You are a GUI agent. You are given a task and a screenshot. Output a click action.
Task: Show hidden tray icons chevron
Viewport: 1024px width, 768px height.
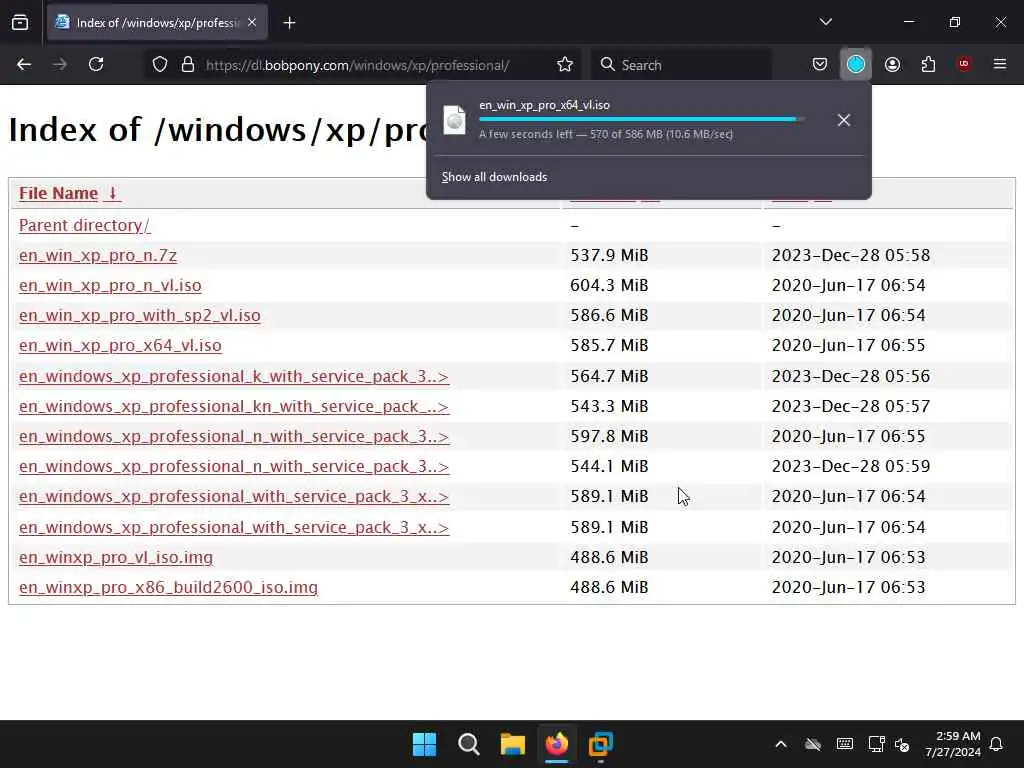tap(780, 744)
